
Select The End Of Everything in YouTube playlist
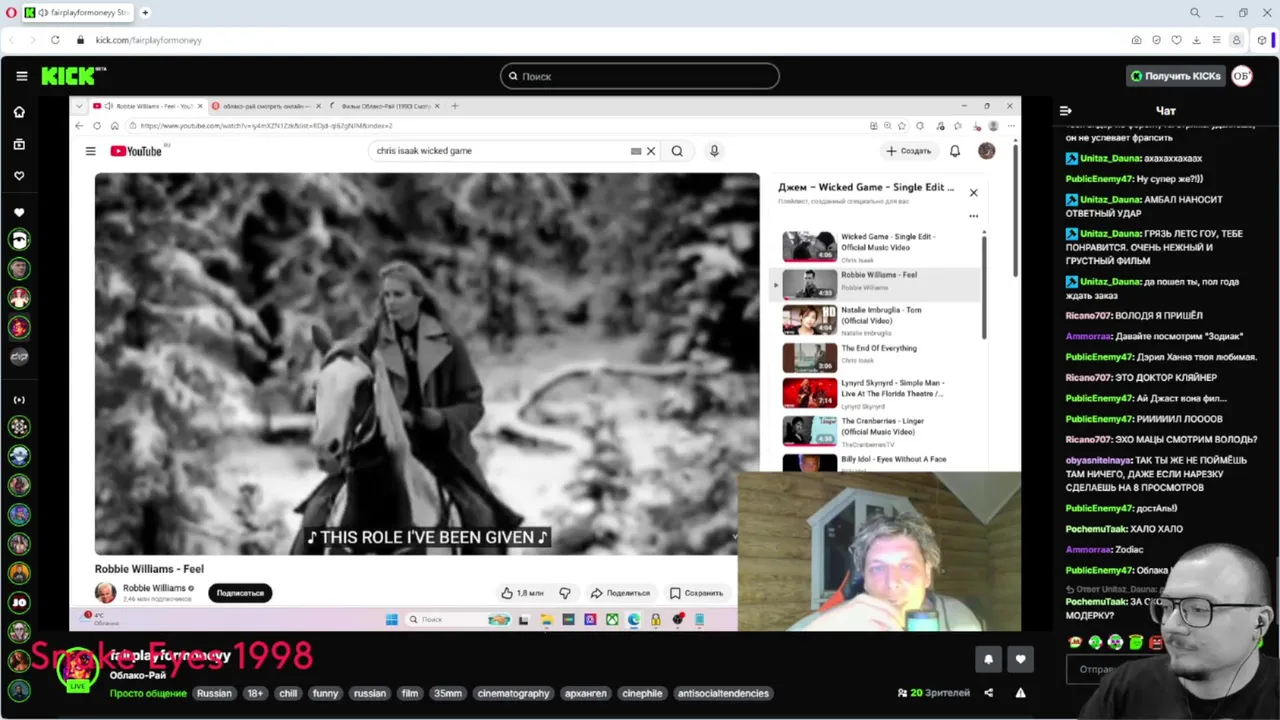click(875, 357)
